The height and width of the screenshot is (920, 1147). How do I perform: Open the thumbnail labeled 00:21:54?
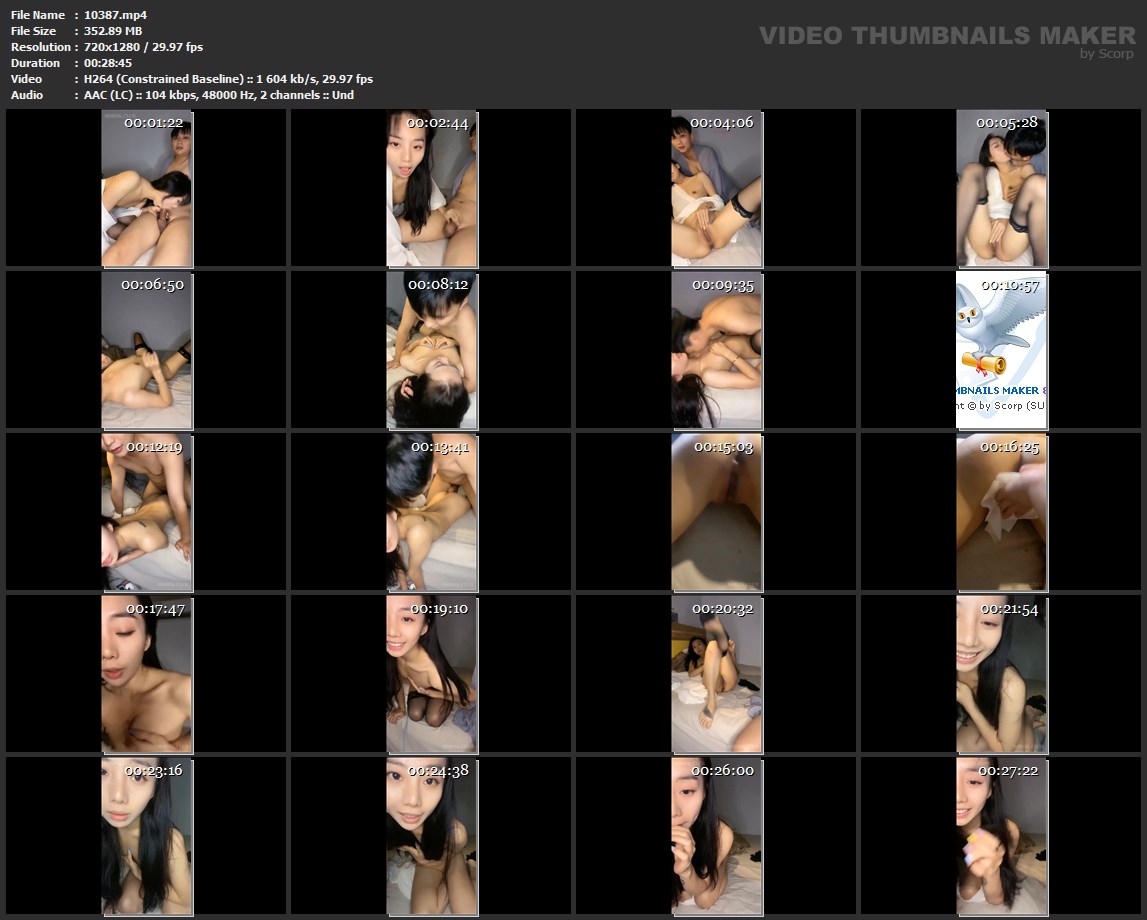1001,674
